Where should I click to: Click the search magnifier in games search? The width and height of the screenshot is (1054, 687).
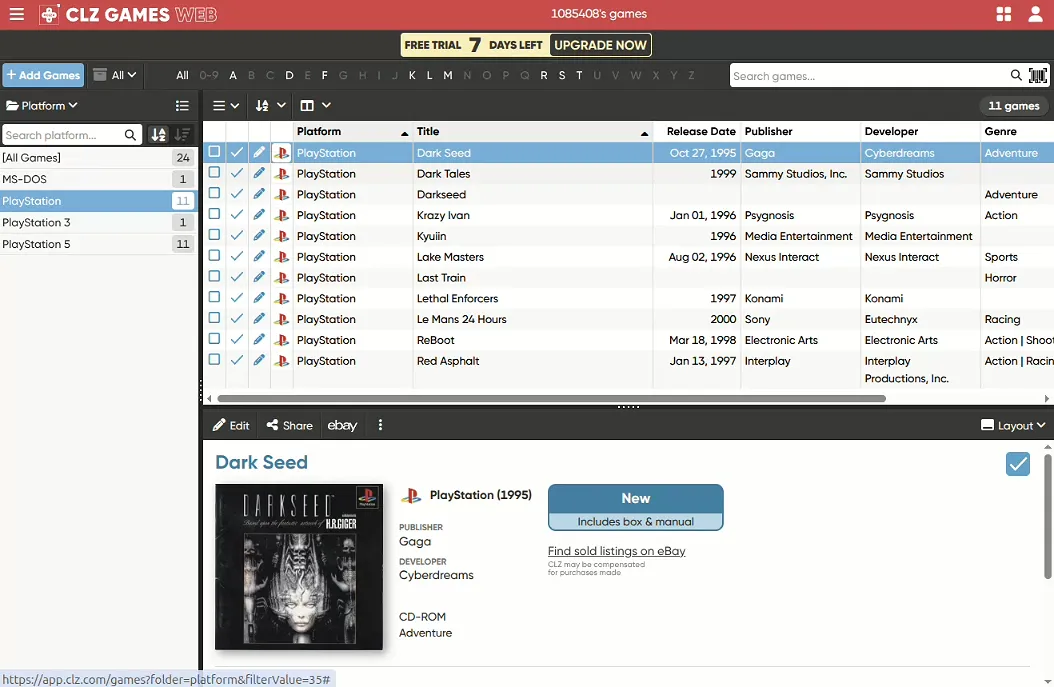(x=1016, y=75)
